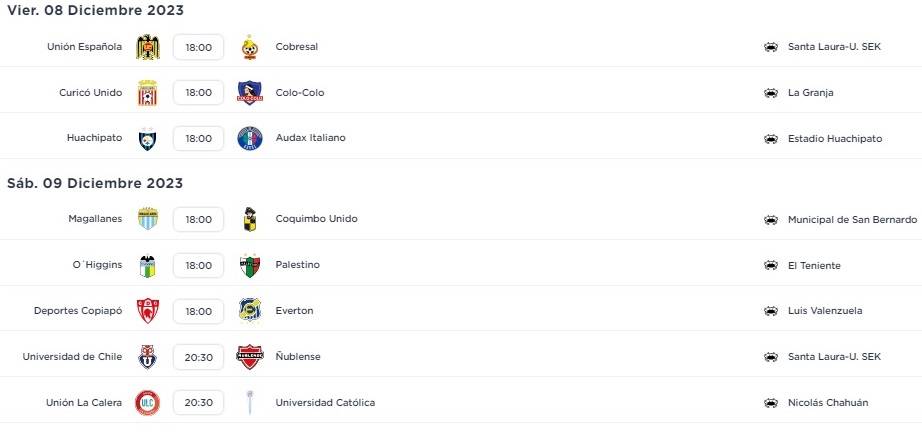Click the Unión La Calera crest
This screenshot has height=436, width=922.
[x=148, y=403]
